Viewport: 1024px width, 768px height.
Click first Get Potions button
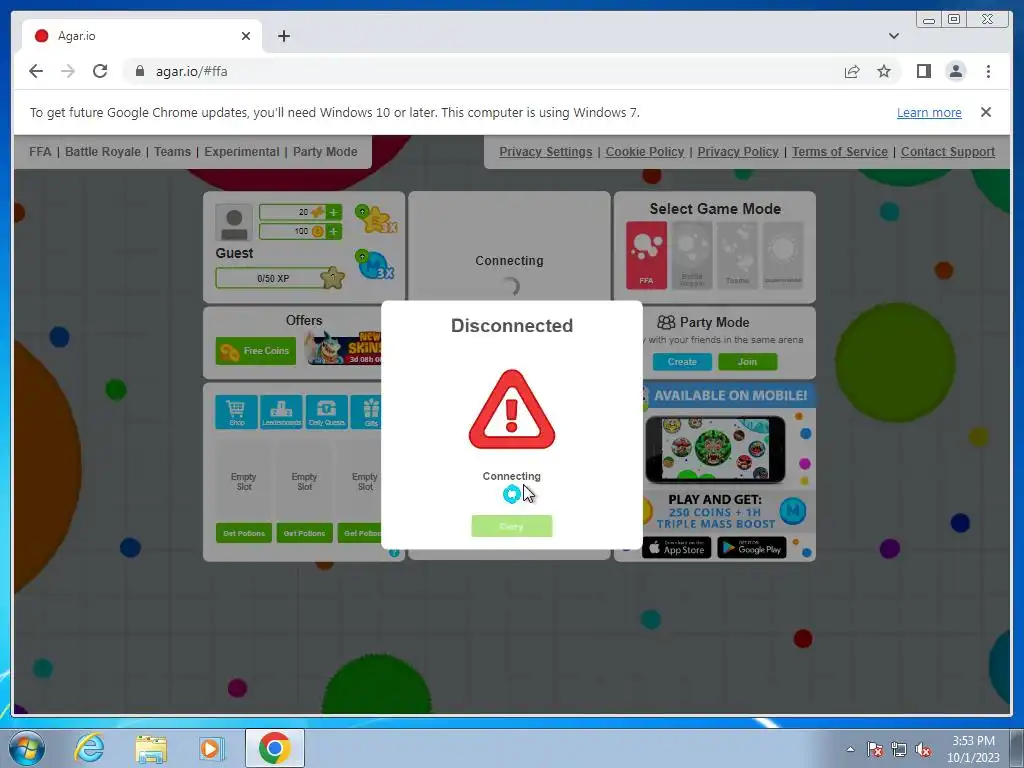coord(244,533)
